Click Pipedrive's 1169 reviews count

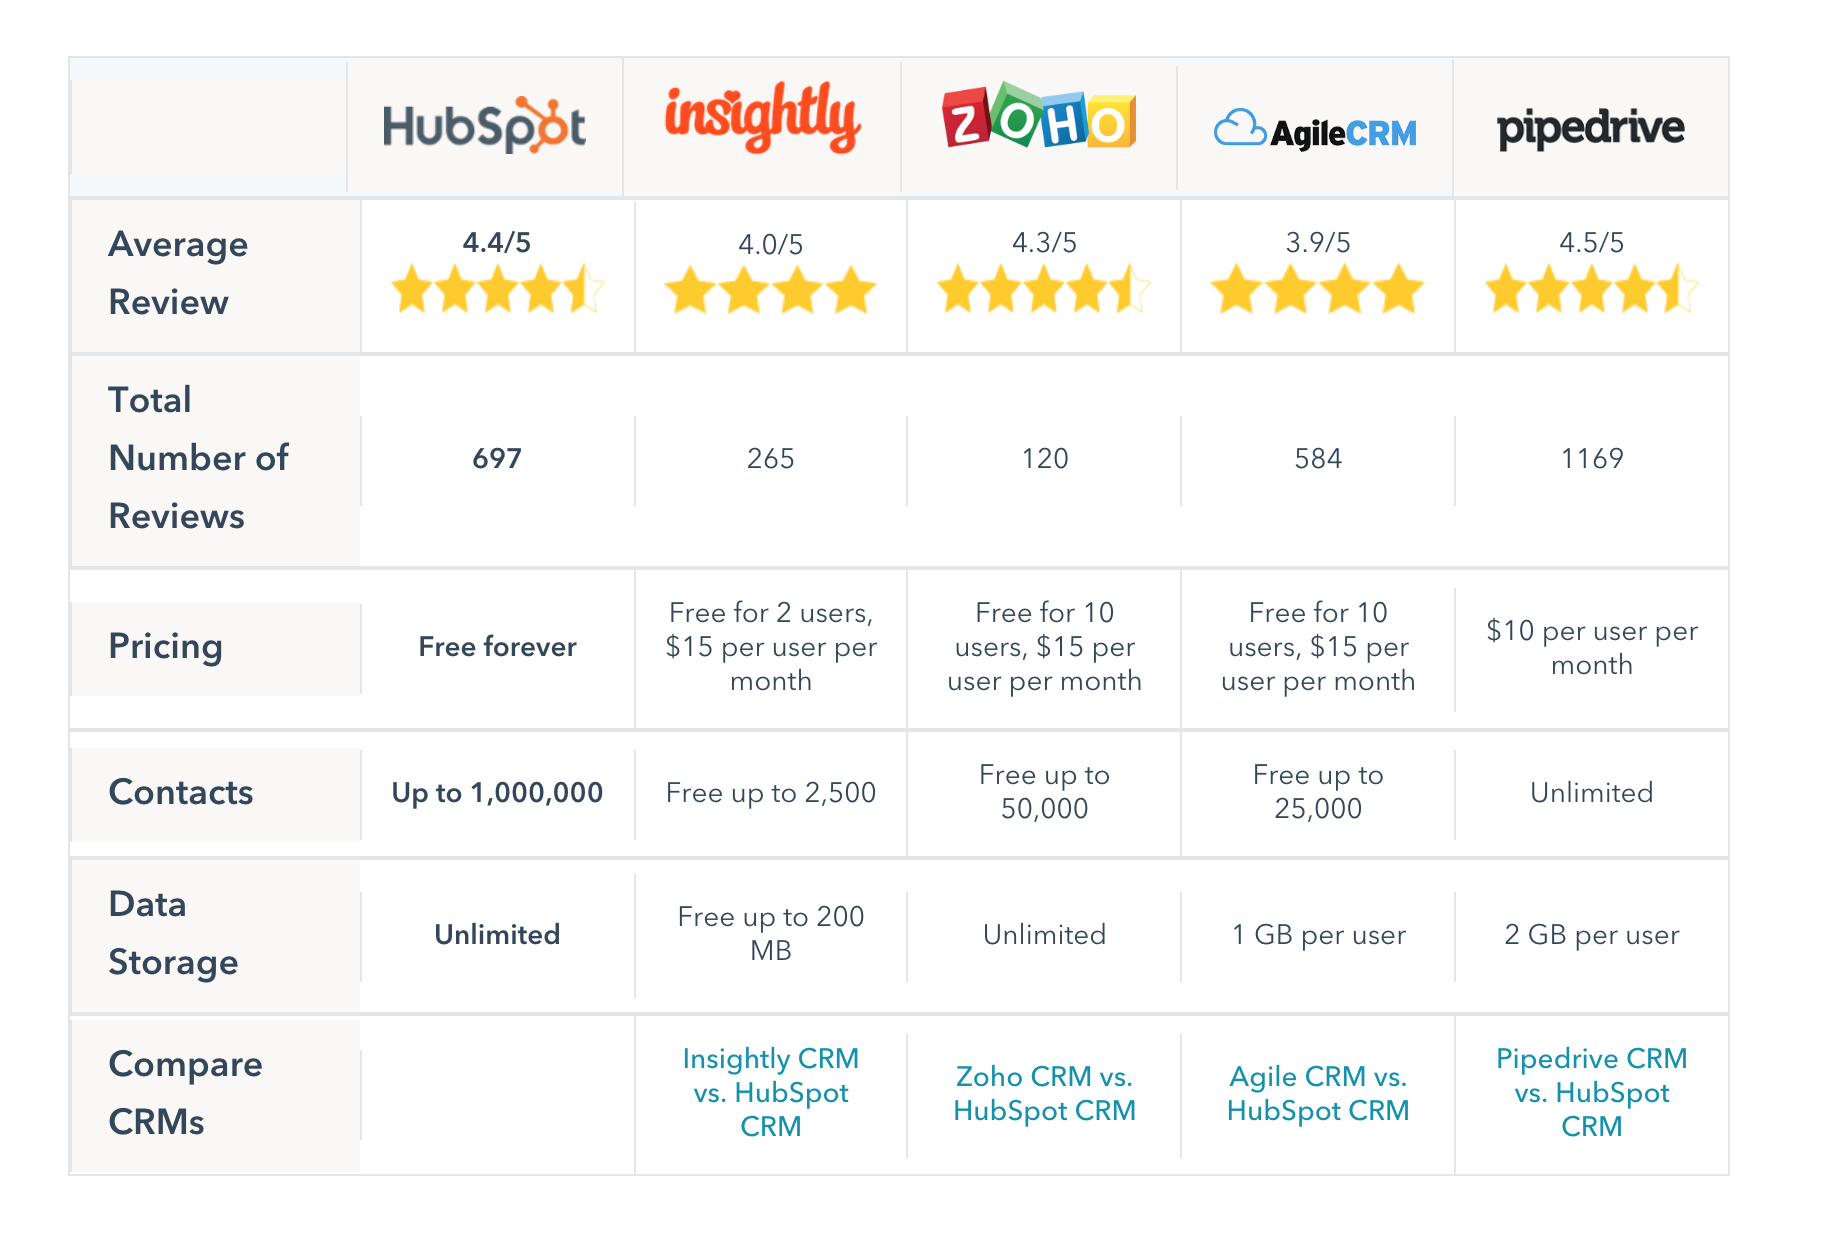coord(1592,459)
